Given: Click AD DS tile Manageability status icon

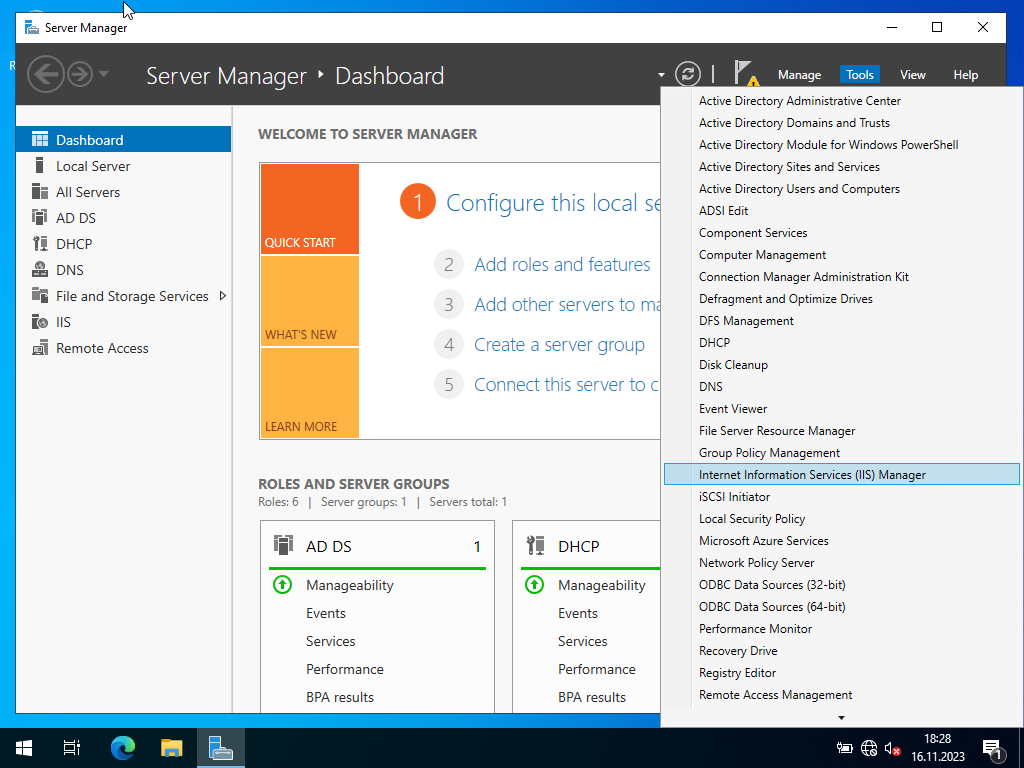Looking at the screenshot, I should point(282,584).
